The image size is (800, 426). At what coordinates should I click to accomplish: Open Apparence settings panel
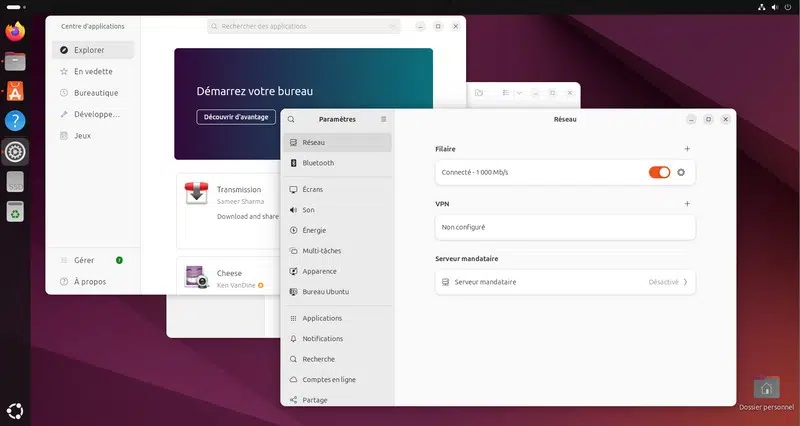[337, 271]
